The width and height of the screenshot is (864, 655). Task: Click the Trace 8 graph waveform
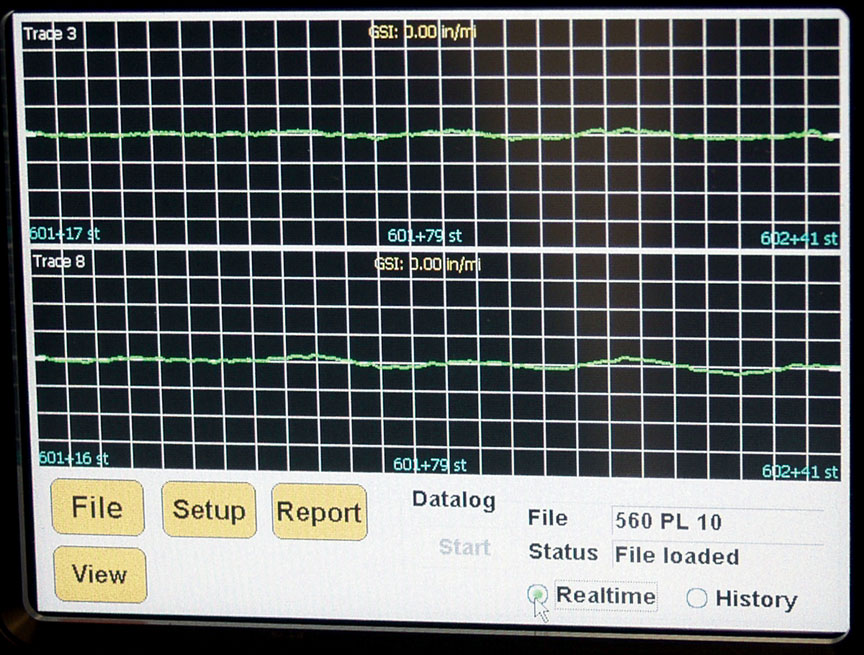438,364
